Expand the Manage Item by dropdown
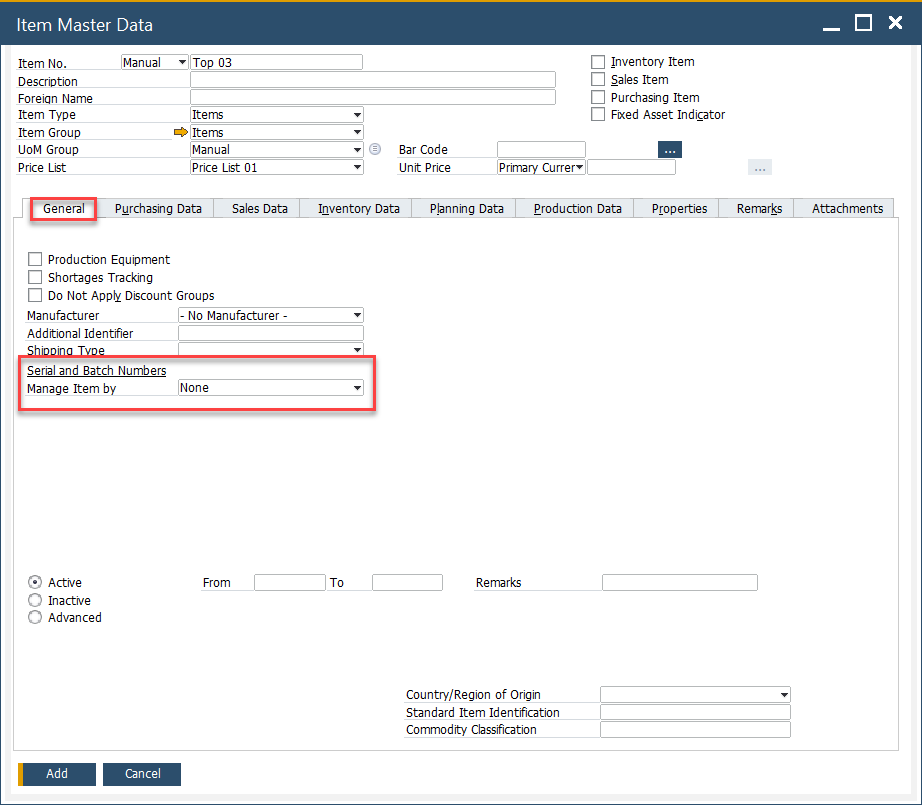 [x=356, y=388]
